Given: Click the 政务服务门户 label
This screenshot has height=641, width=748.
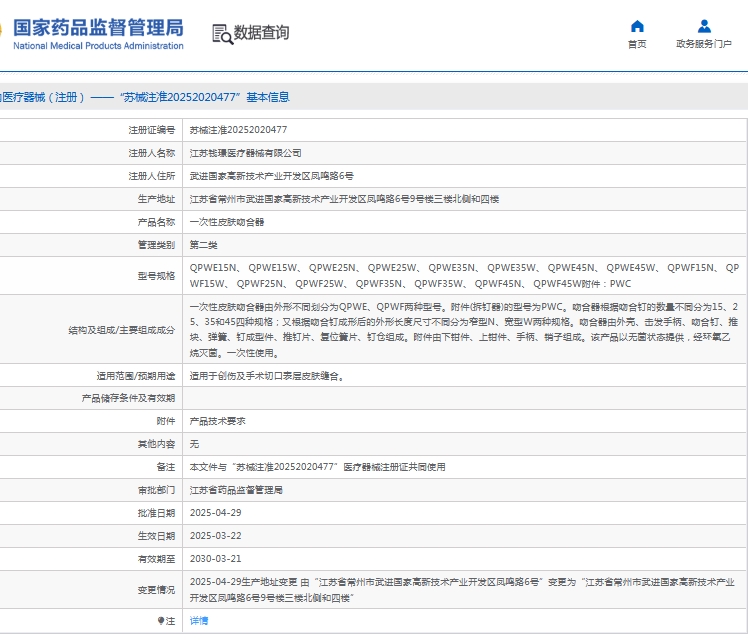Looking at the screenshot, I should coord(704,44).
